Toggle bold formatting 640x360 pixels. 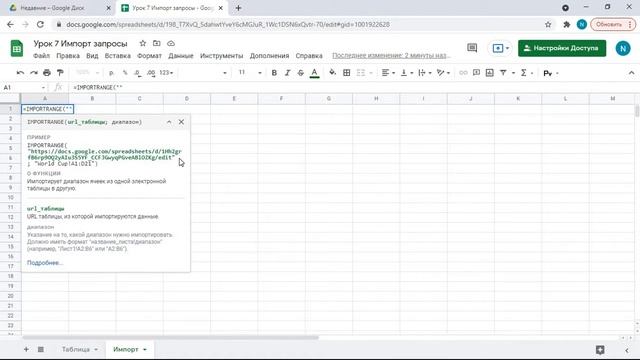coord(274,73)
